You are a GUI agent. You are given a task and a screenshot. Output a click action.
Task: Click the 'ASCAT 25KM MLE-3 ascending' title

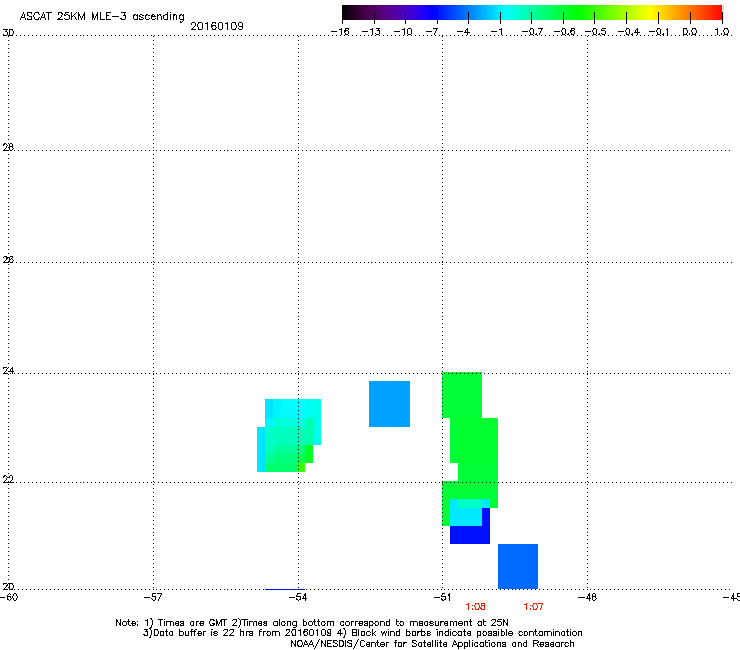tap(102, 17)
